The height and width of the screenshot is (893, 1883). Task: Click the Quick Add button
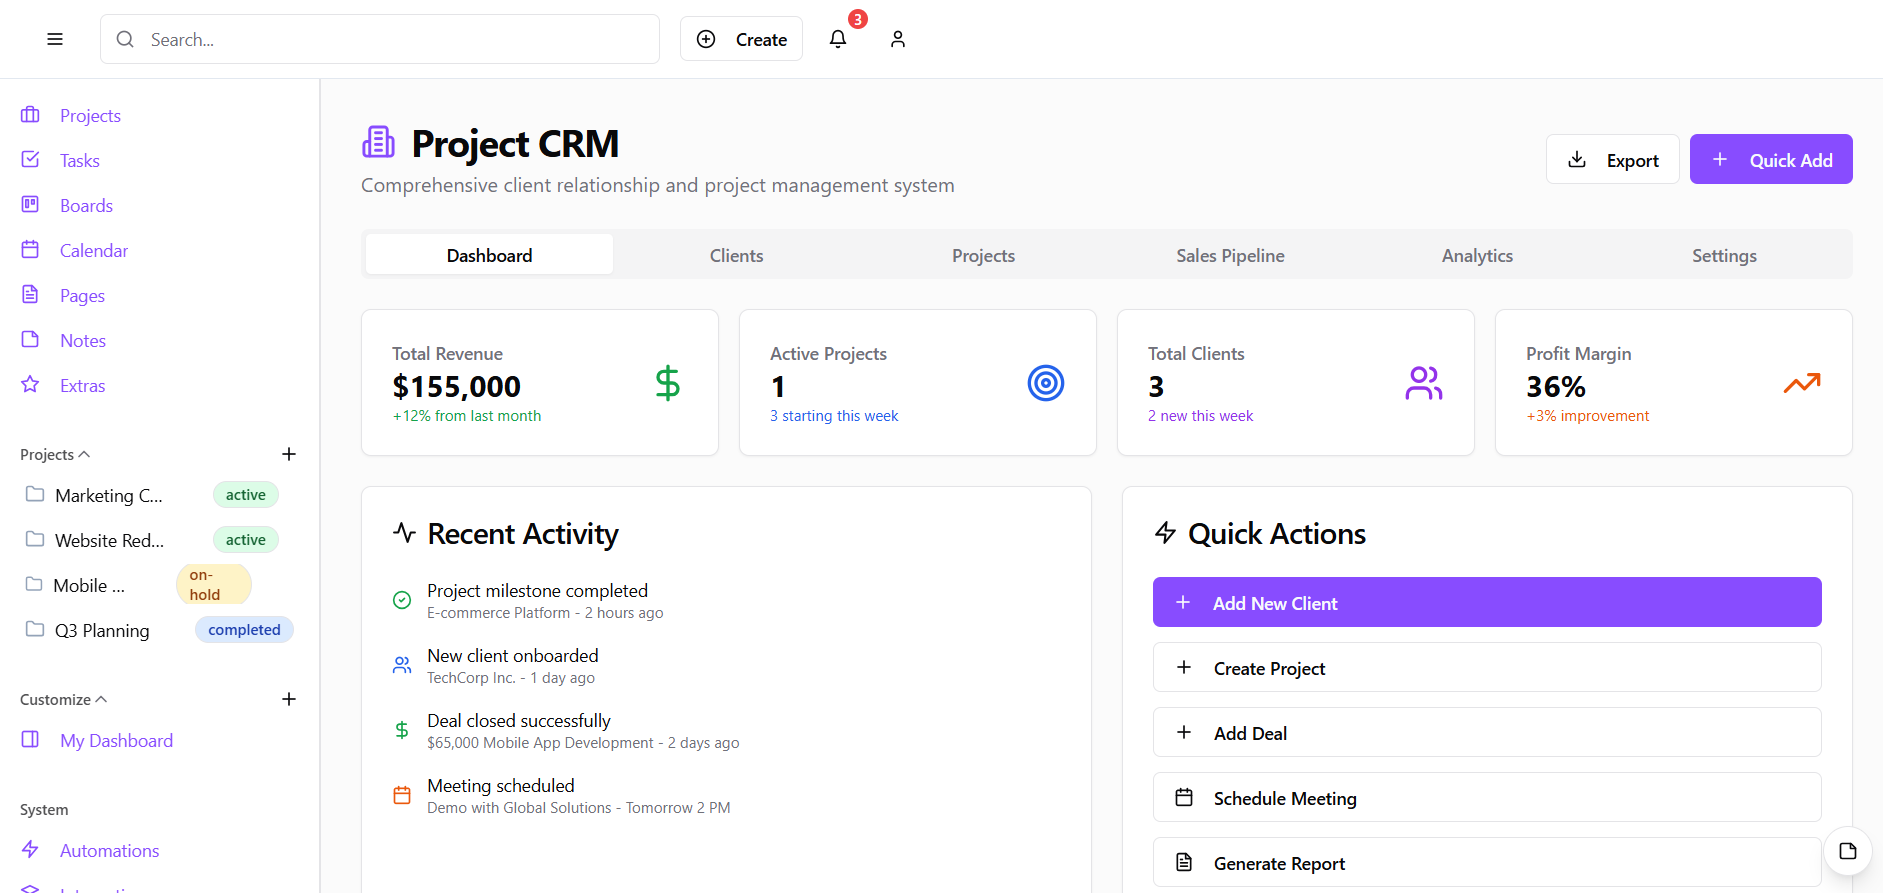(x=1771, y=159)
